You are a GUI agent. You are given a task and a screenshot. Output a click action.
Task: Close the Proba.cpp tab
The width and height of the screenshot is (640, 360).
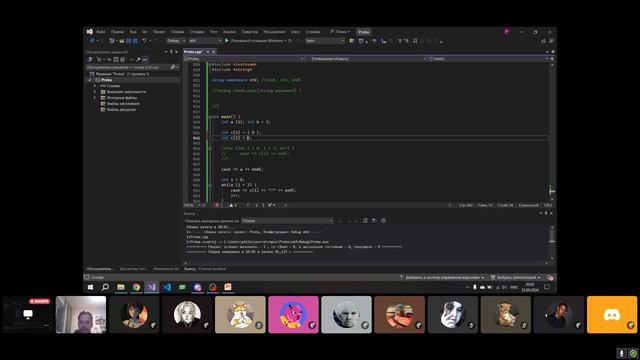[x=213, y=52]
